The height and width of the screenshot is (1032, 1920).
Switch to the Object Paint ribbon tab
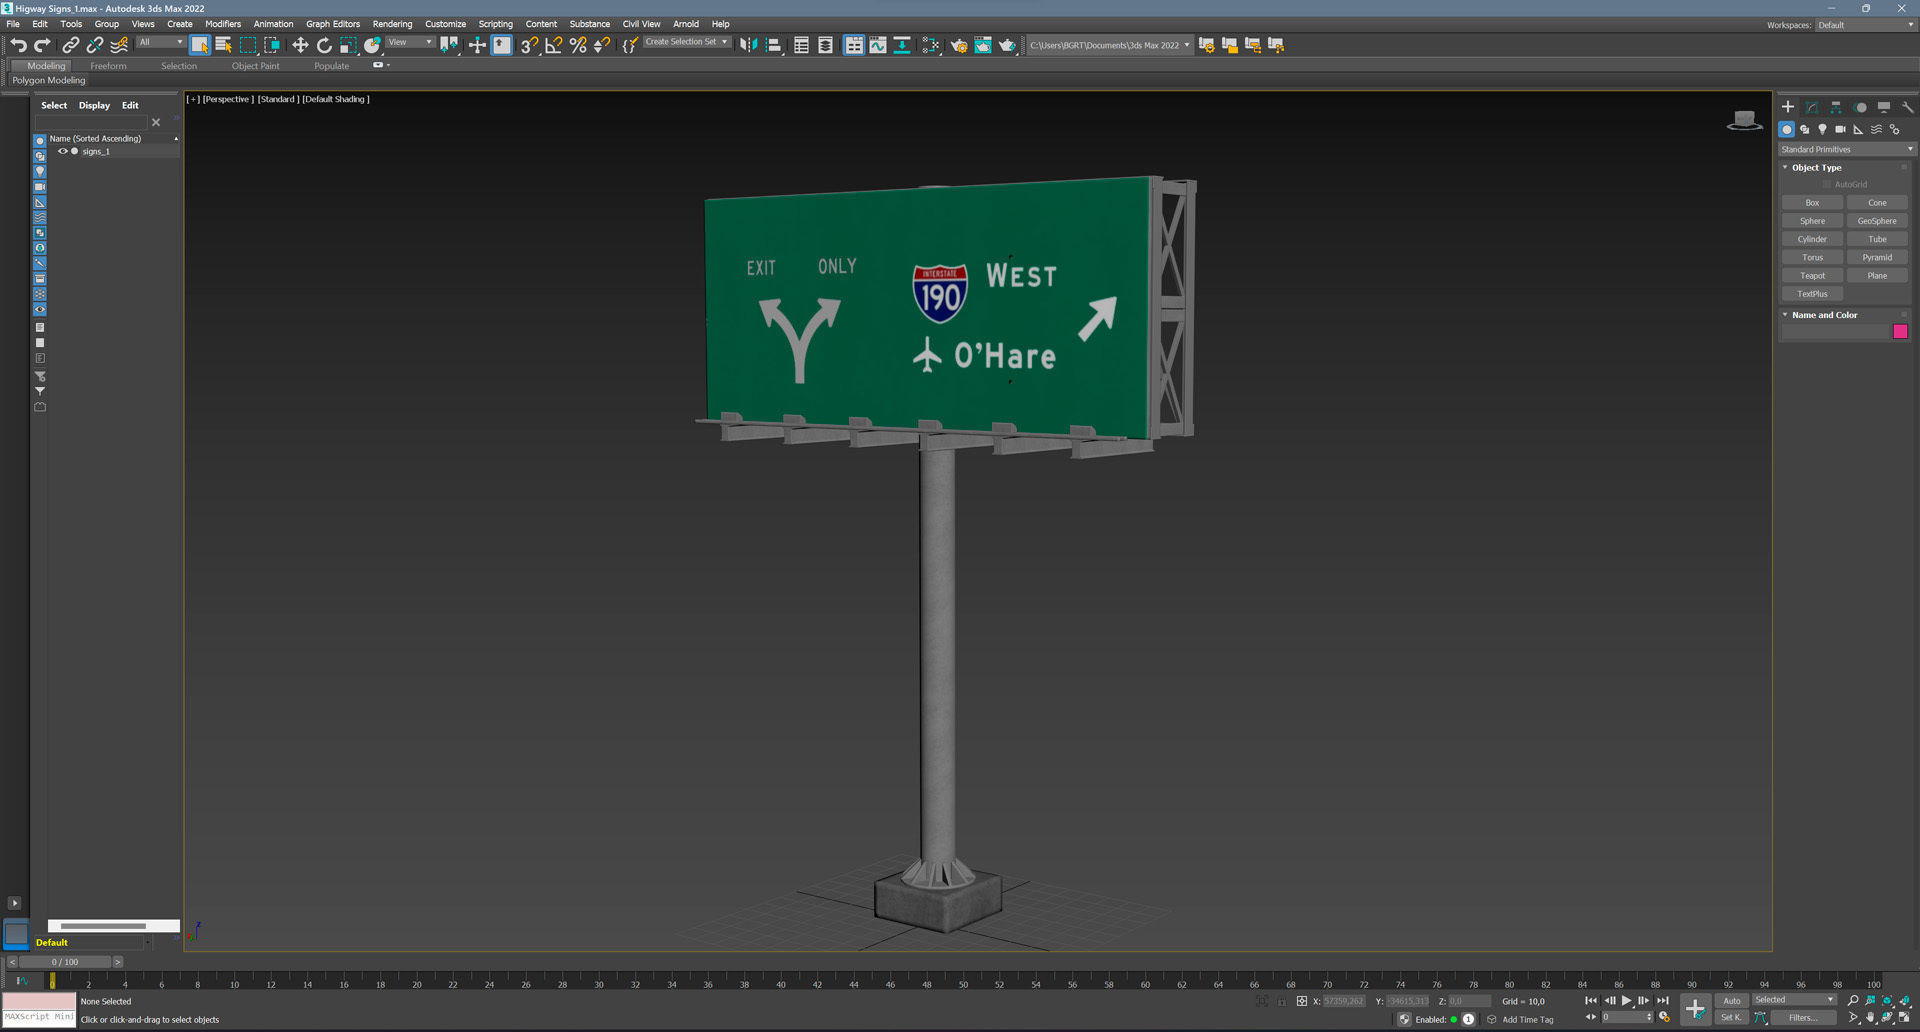pos(255,66)
